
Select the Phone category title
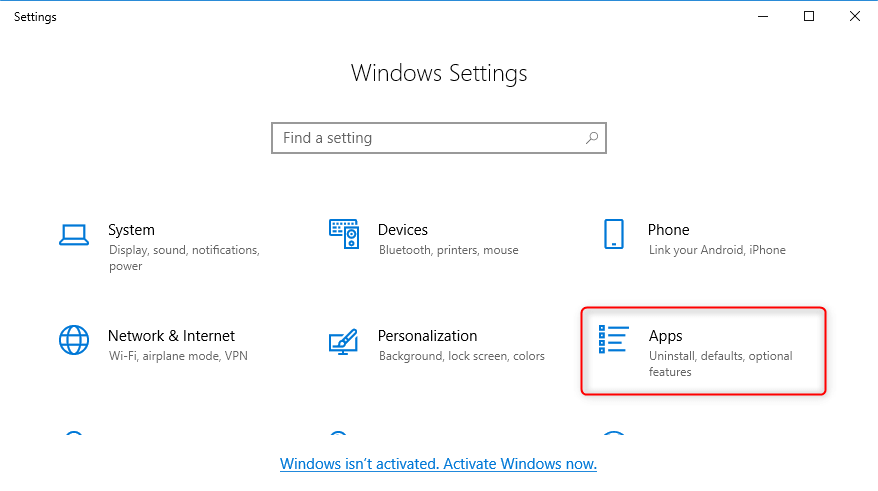click(668, 230)
